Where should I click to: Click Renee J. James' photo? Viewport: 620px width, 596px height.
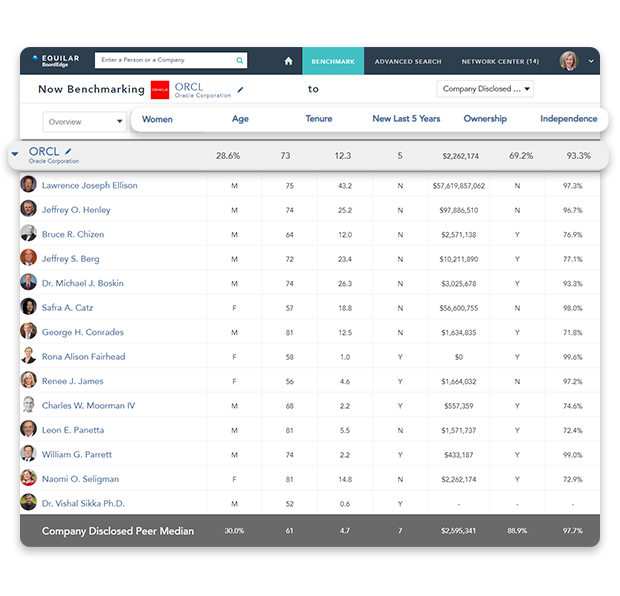point(28,380)
